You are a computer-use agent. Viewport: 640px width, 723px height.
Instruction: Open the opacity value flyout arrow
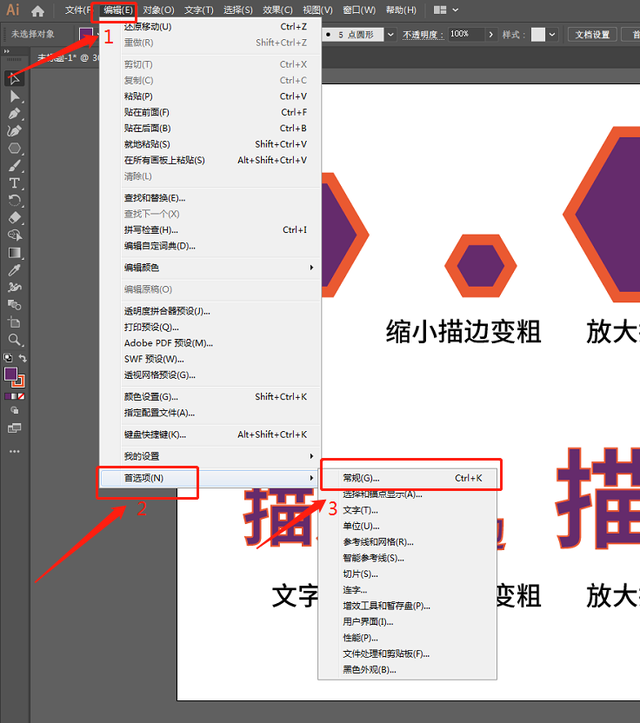(x=491, y=35)
